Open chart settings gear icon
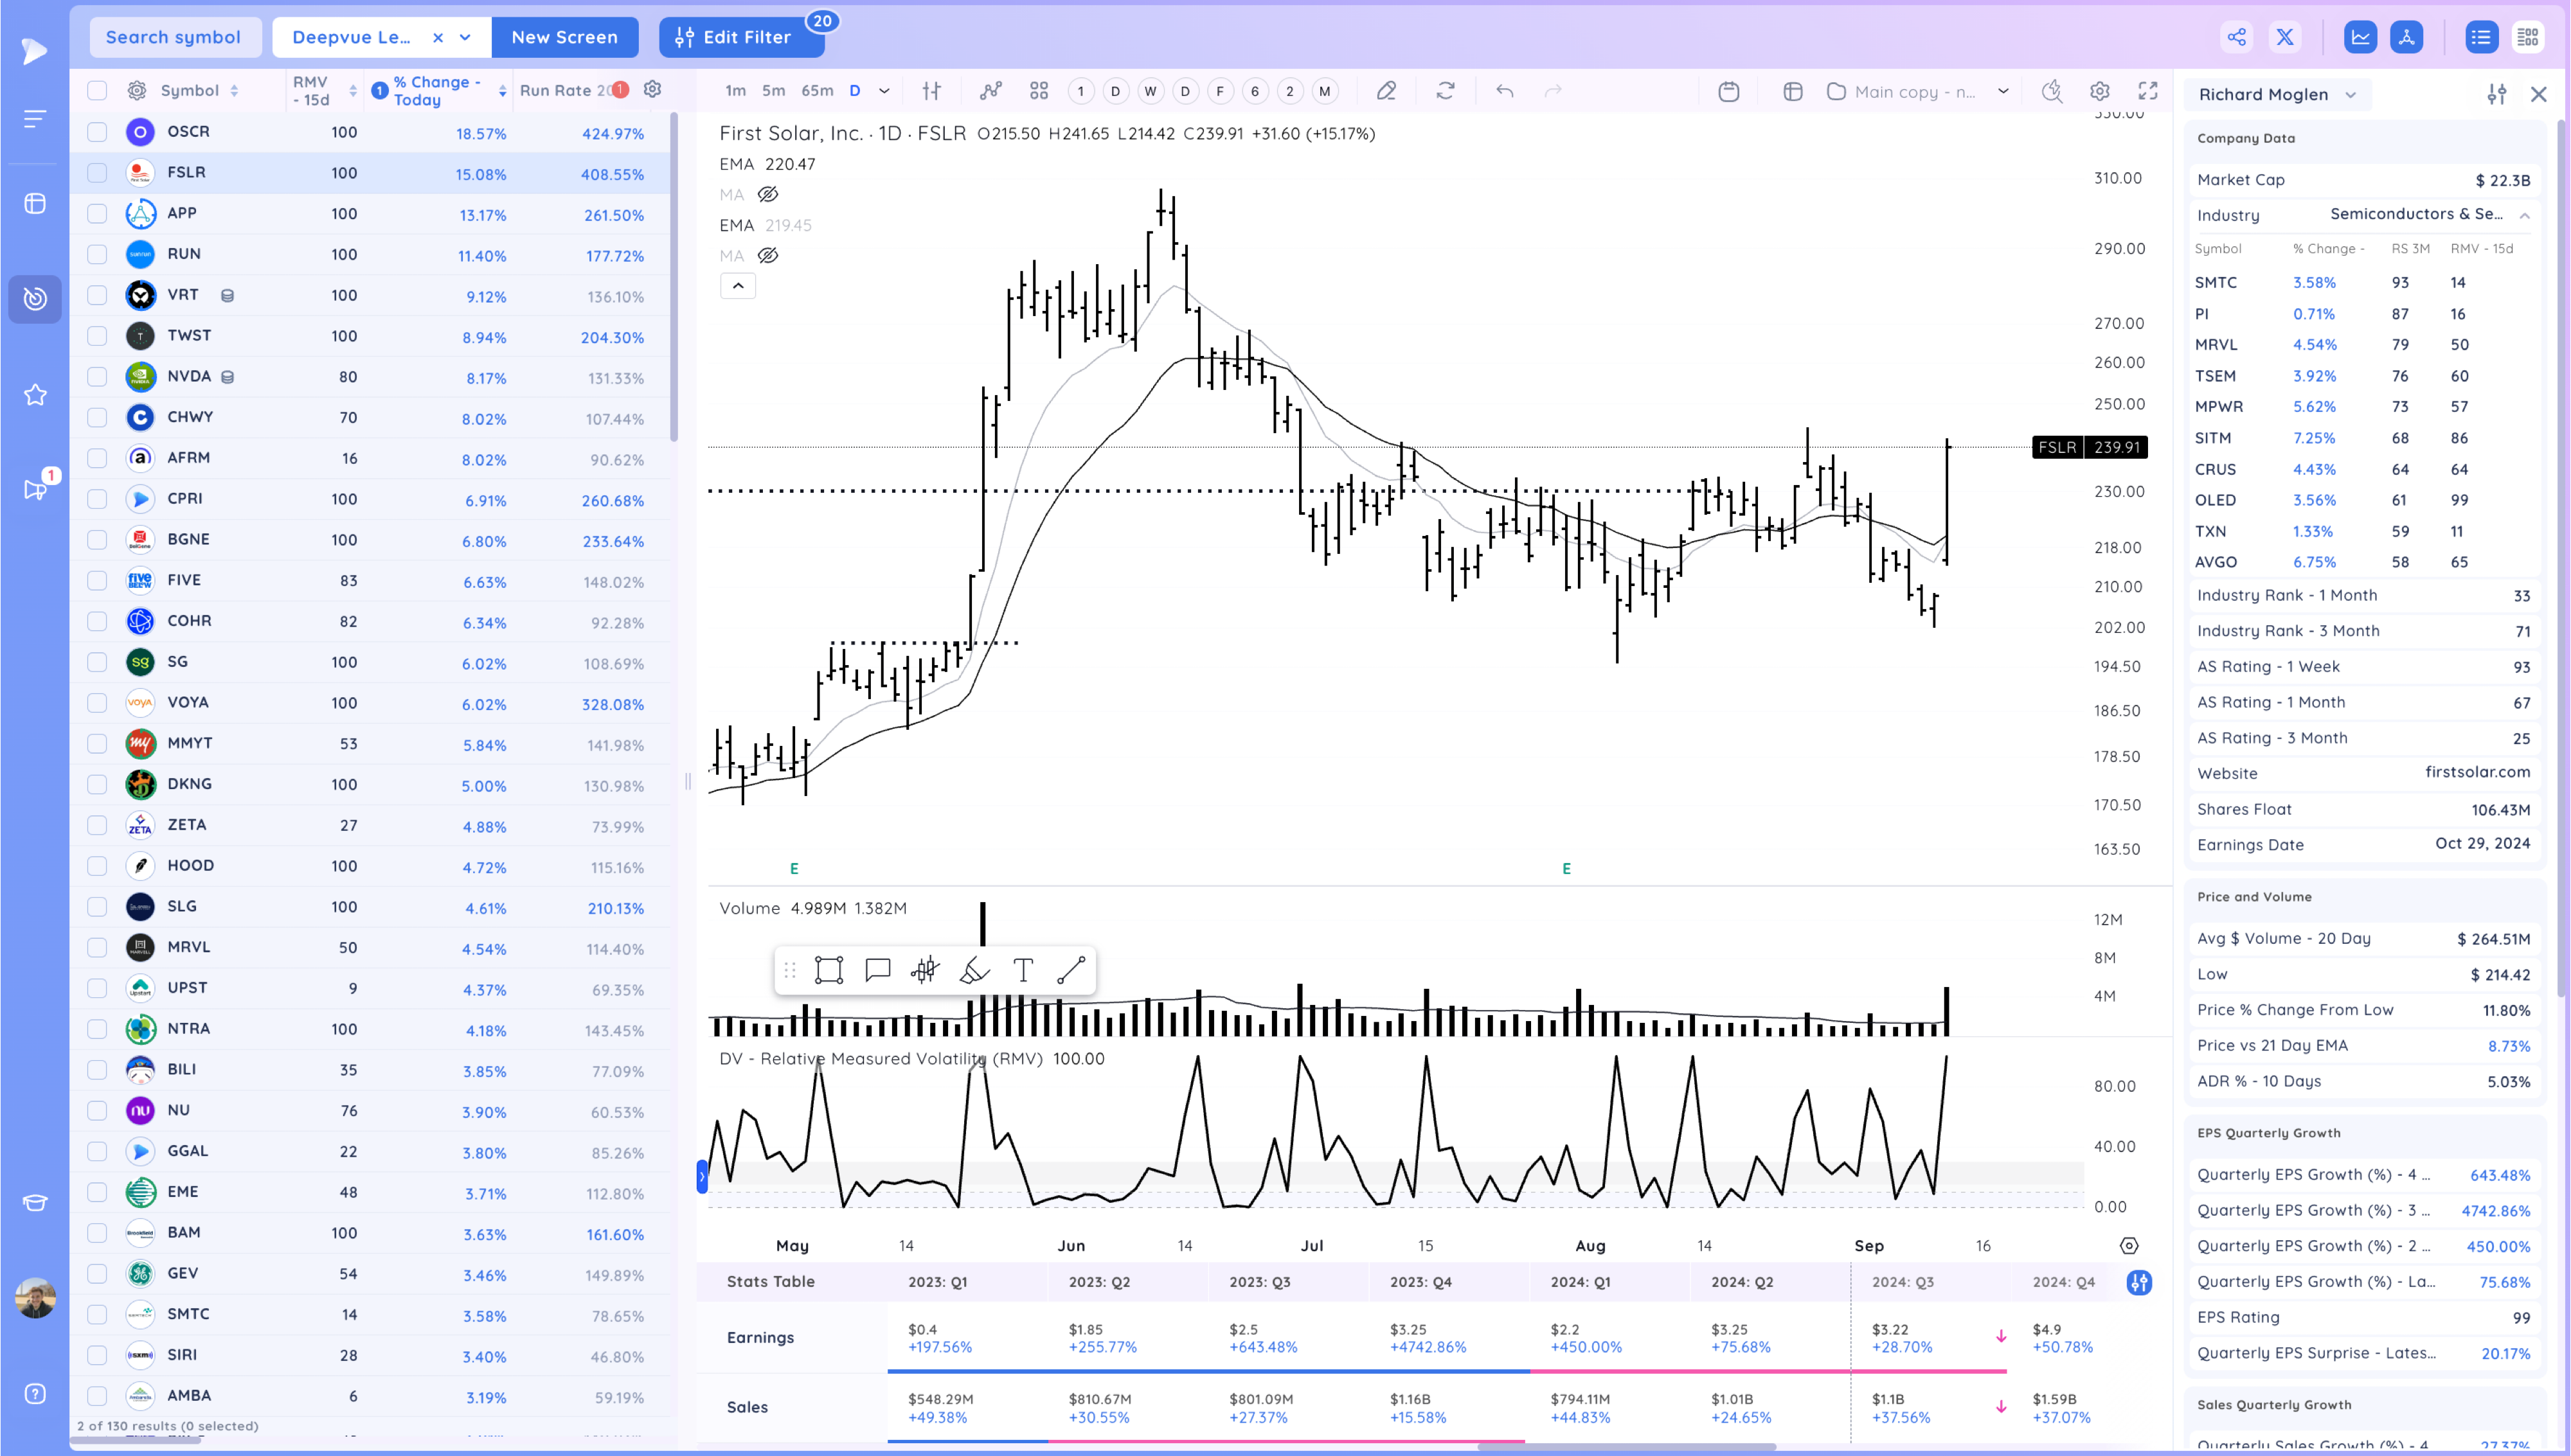Screen dimensions: 2571x1456 2099,91
